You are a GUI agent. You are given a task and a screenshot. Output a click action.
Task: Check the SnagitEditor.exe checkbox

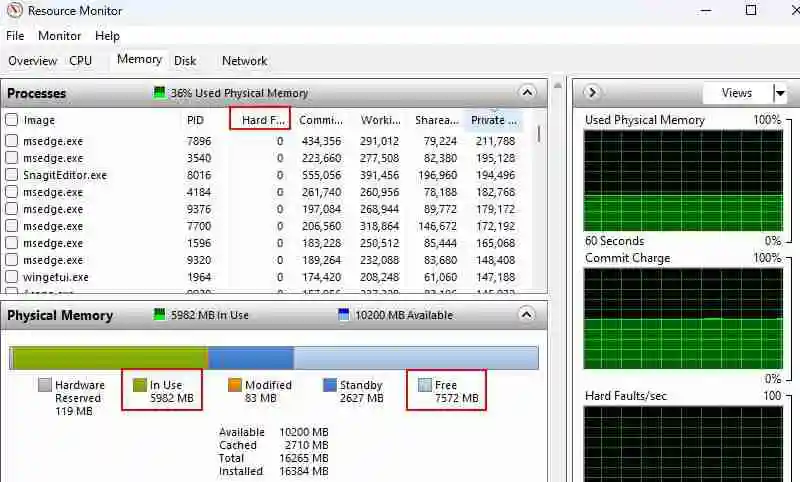(11, 175)
